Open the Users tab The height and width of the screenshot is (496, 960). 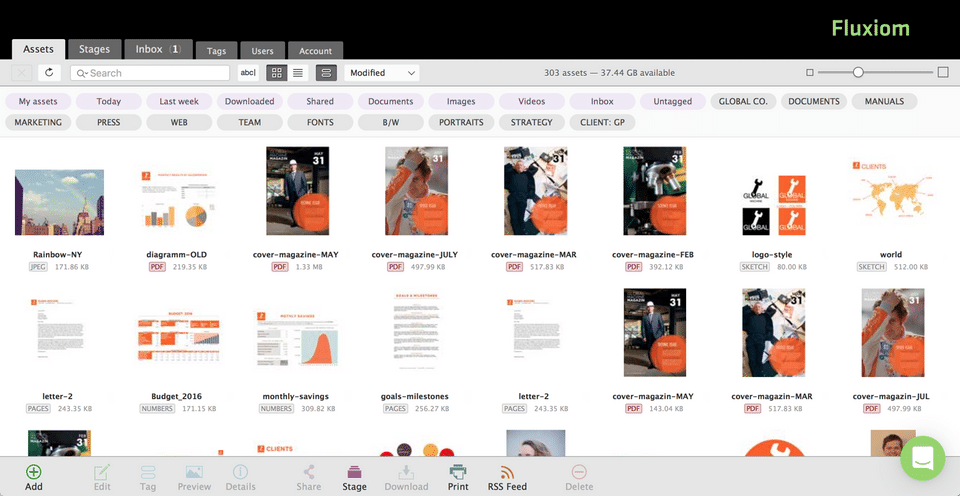(263, 51)
